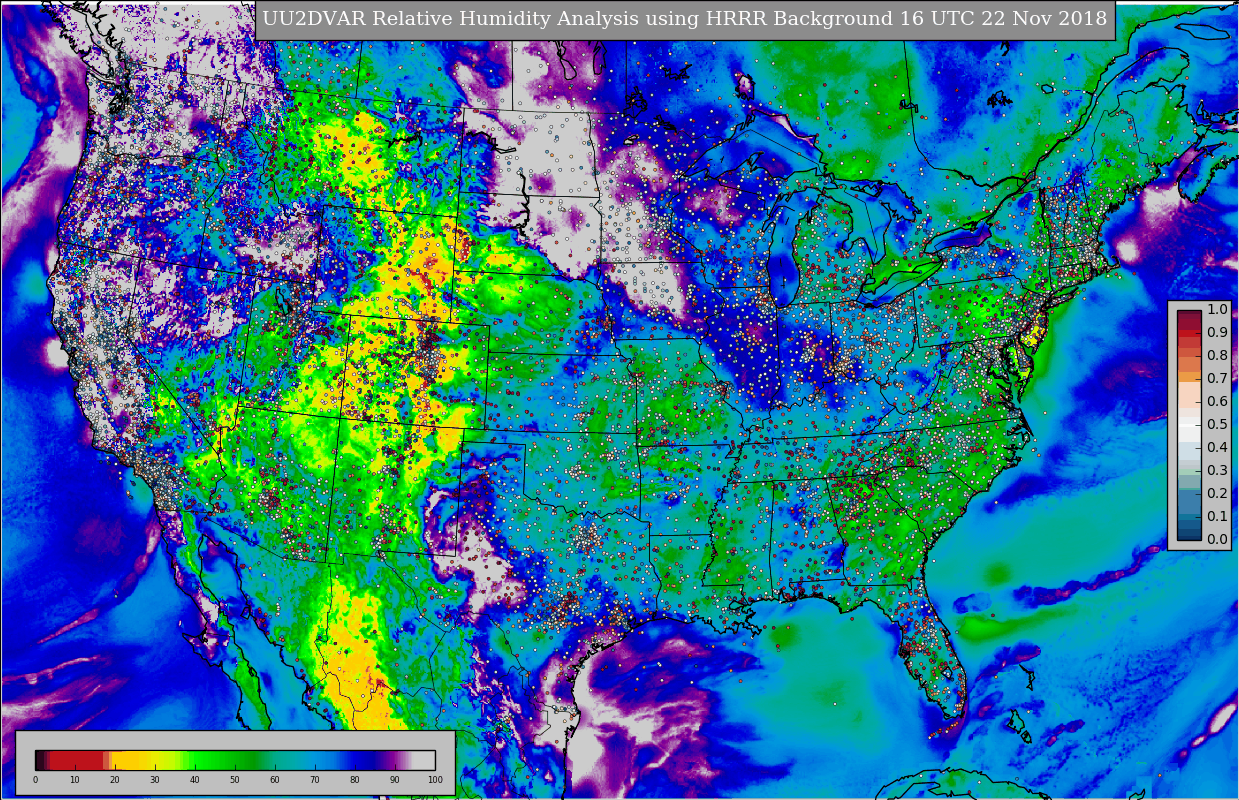
Task: Select the '0.8' label on right colorbar
Action: 1217,356
